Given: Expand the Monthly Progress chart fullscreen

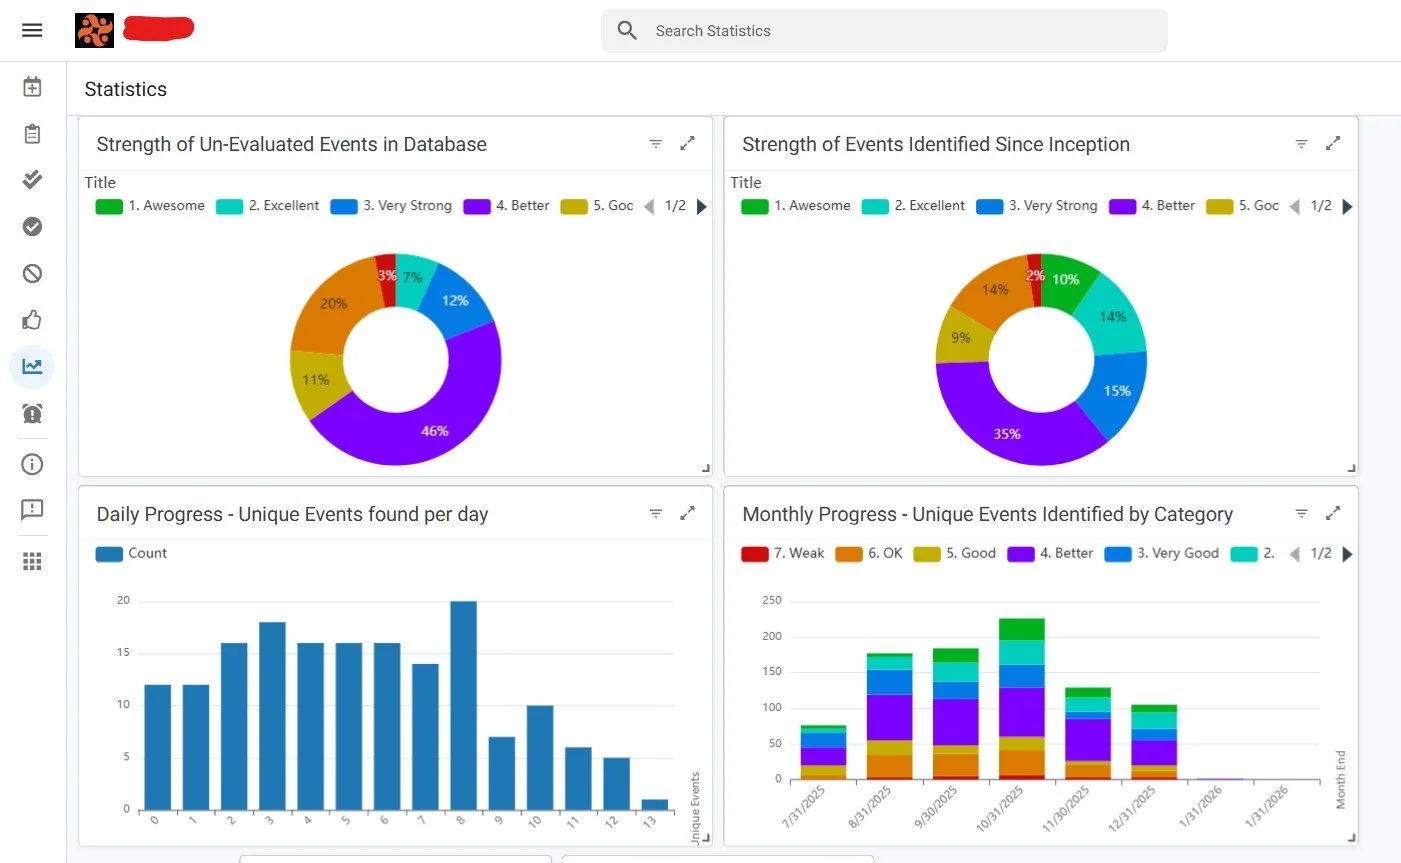Looking at the screenshot, I should coord(1333,513).
